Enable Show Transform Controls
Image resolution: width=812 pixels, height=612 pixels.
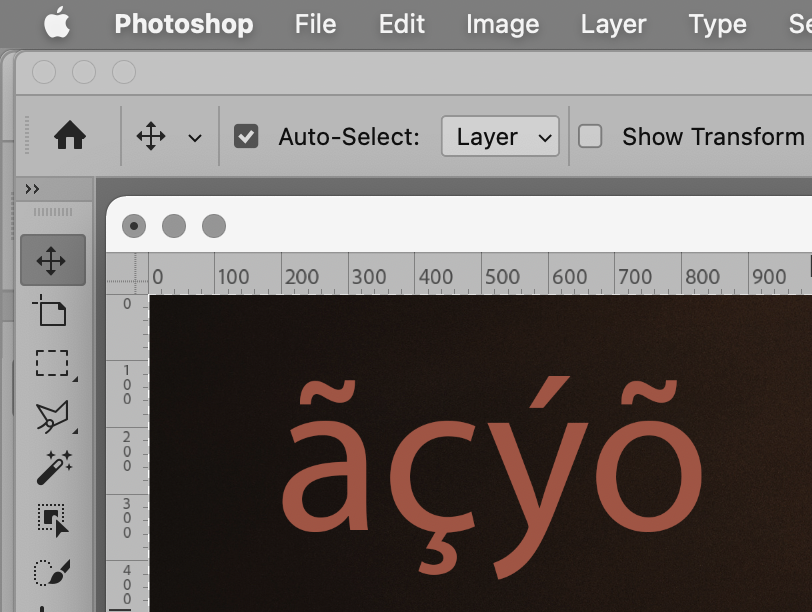(590, 136)
